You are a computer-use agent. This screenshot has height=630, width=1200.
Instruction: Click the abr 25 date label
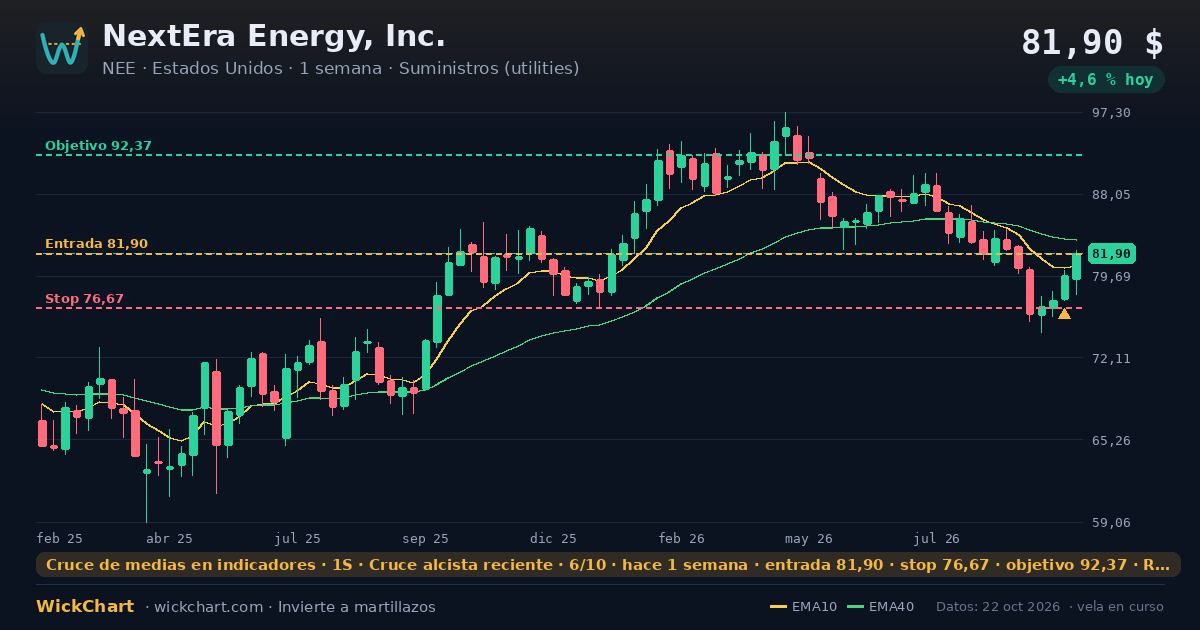[x=169, y=538]
